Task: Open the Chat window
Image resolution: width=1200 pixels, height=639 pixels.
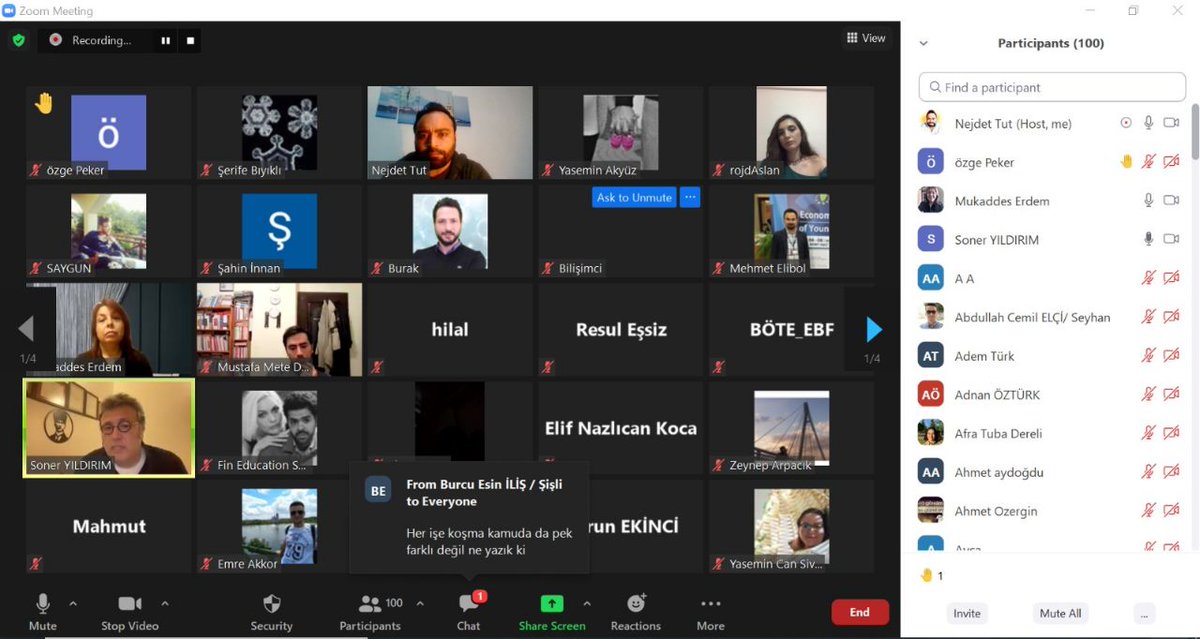Action: [468, 610]
